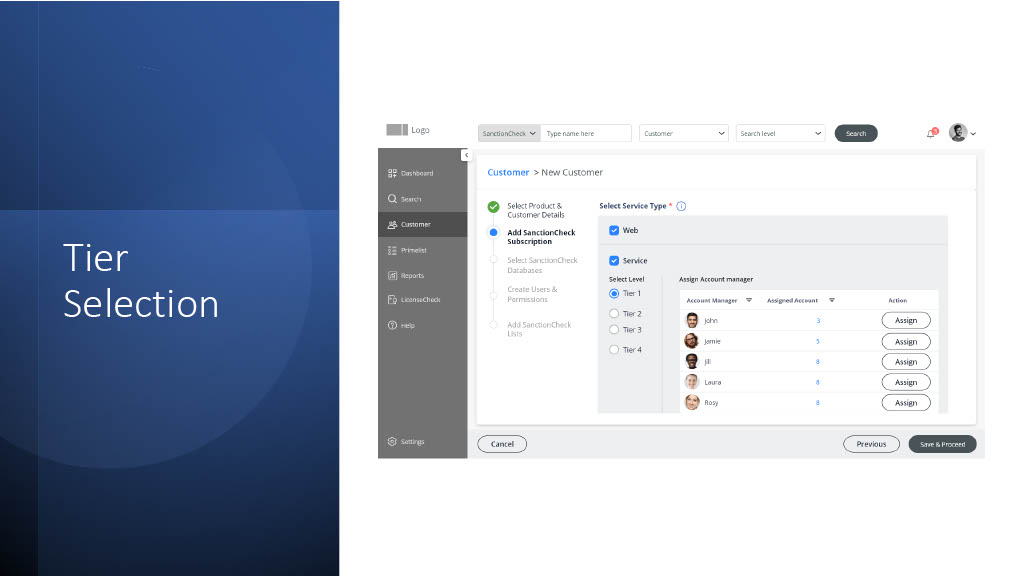Open LicenseCheck from the sidebar menu
Image resolution: width=1024 pixels, height=576 pixels.
point(423,300)
